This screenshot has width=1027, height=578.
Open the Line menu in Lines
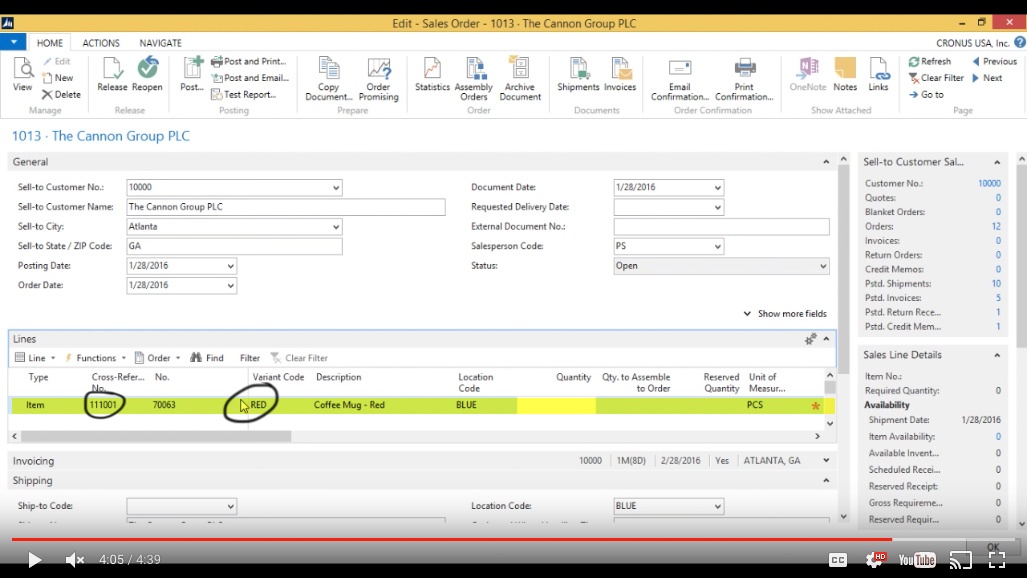click(35, 358)
